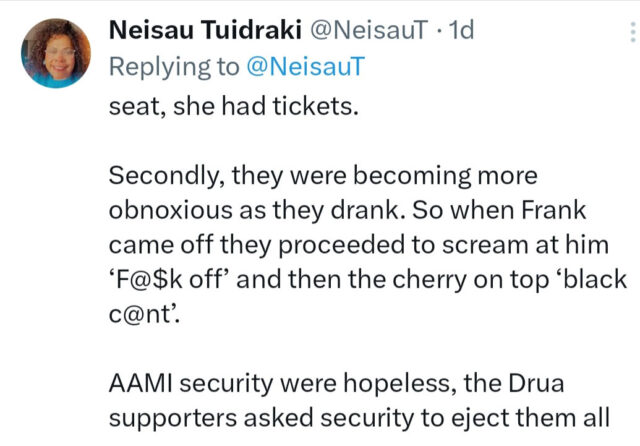Click the gray @NeisauT handle in header
The height and width of the screenshot is (446, 640).
click(x=369, y=30)
